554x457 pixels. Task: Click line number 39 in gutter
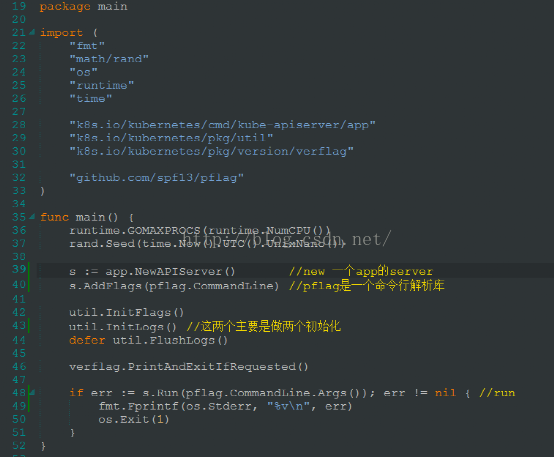[19, 269]
